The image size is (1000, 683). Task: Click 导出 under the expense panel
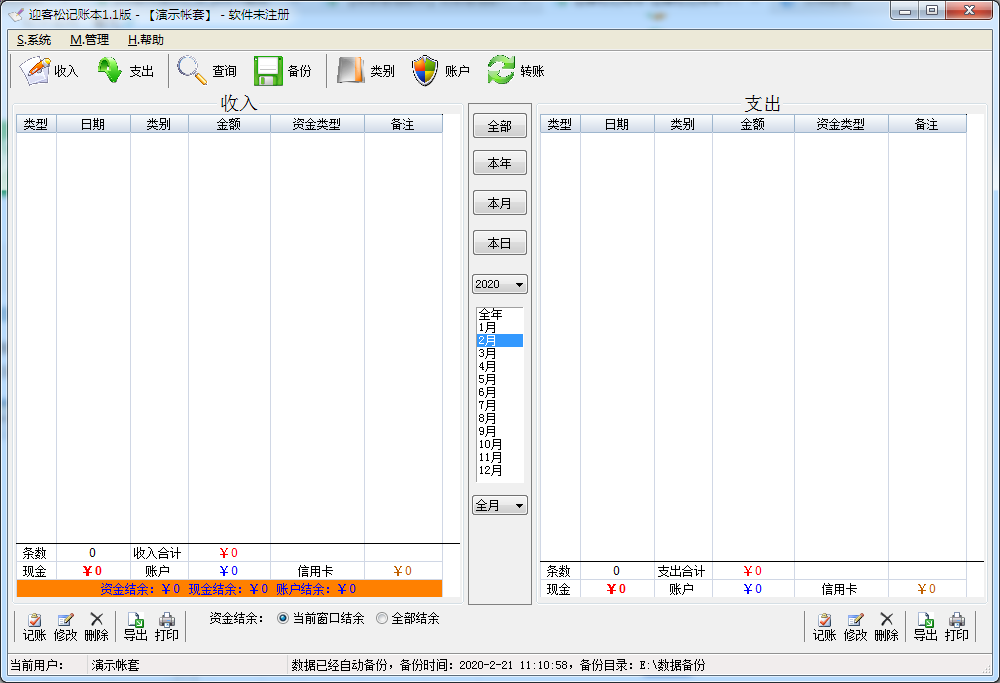[x=925, y=628]
